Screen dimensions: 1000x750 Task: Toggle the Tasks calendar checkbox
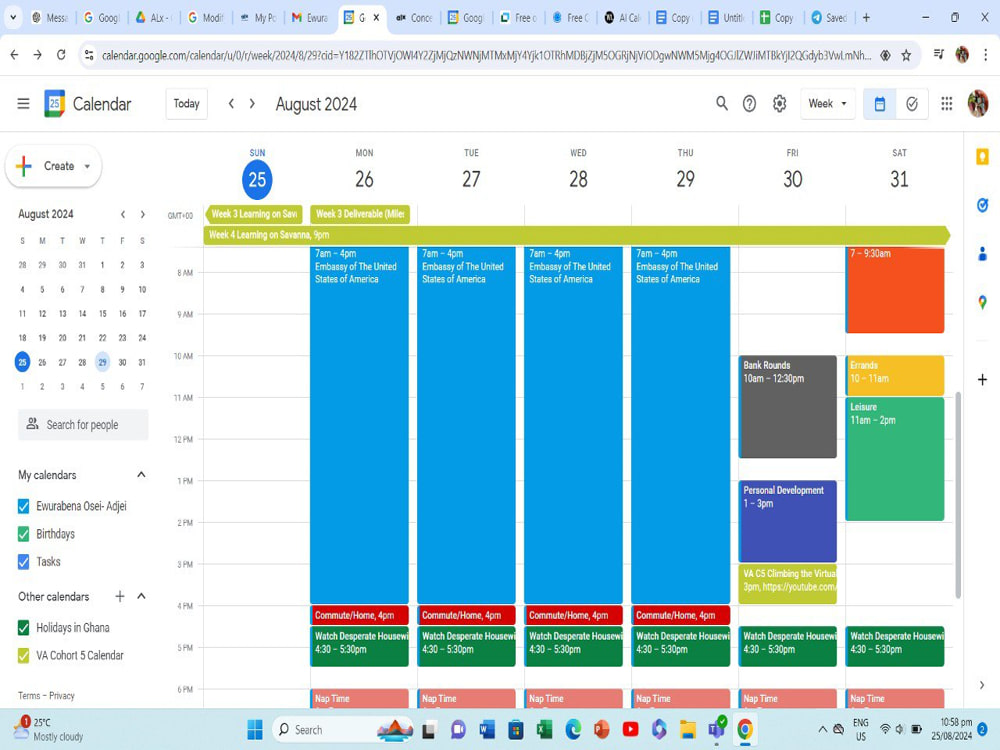point(24,562)
